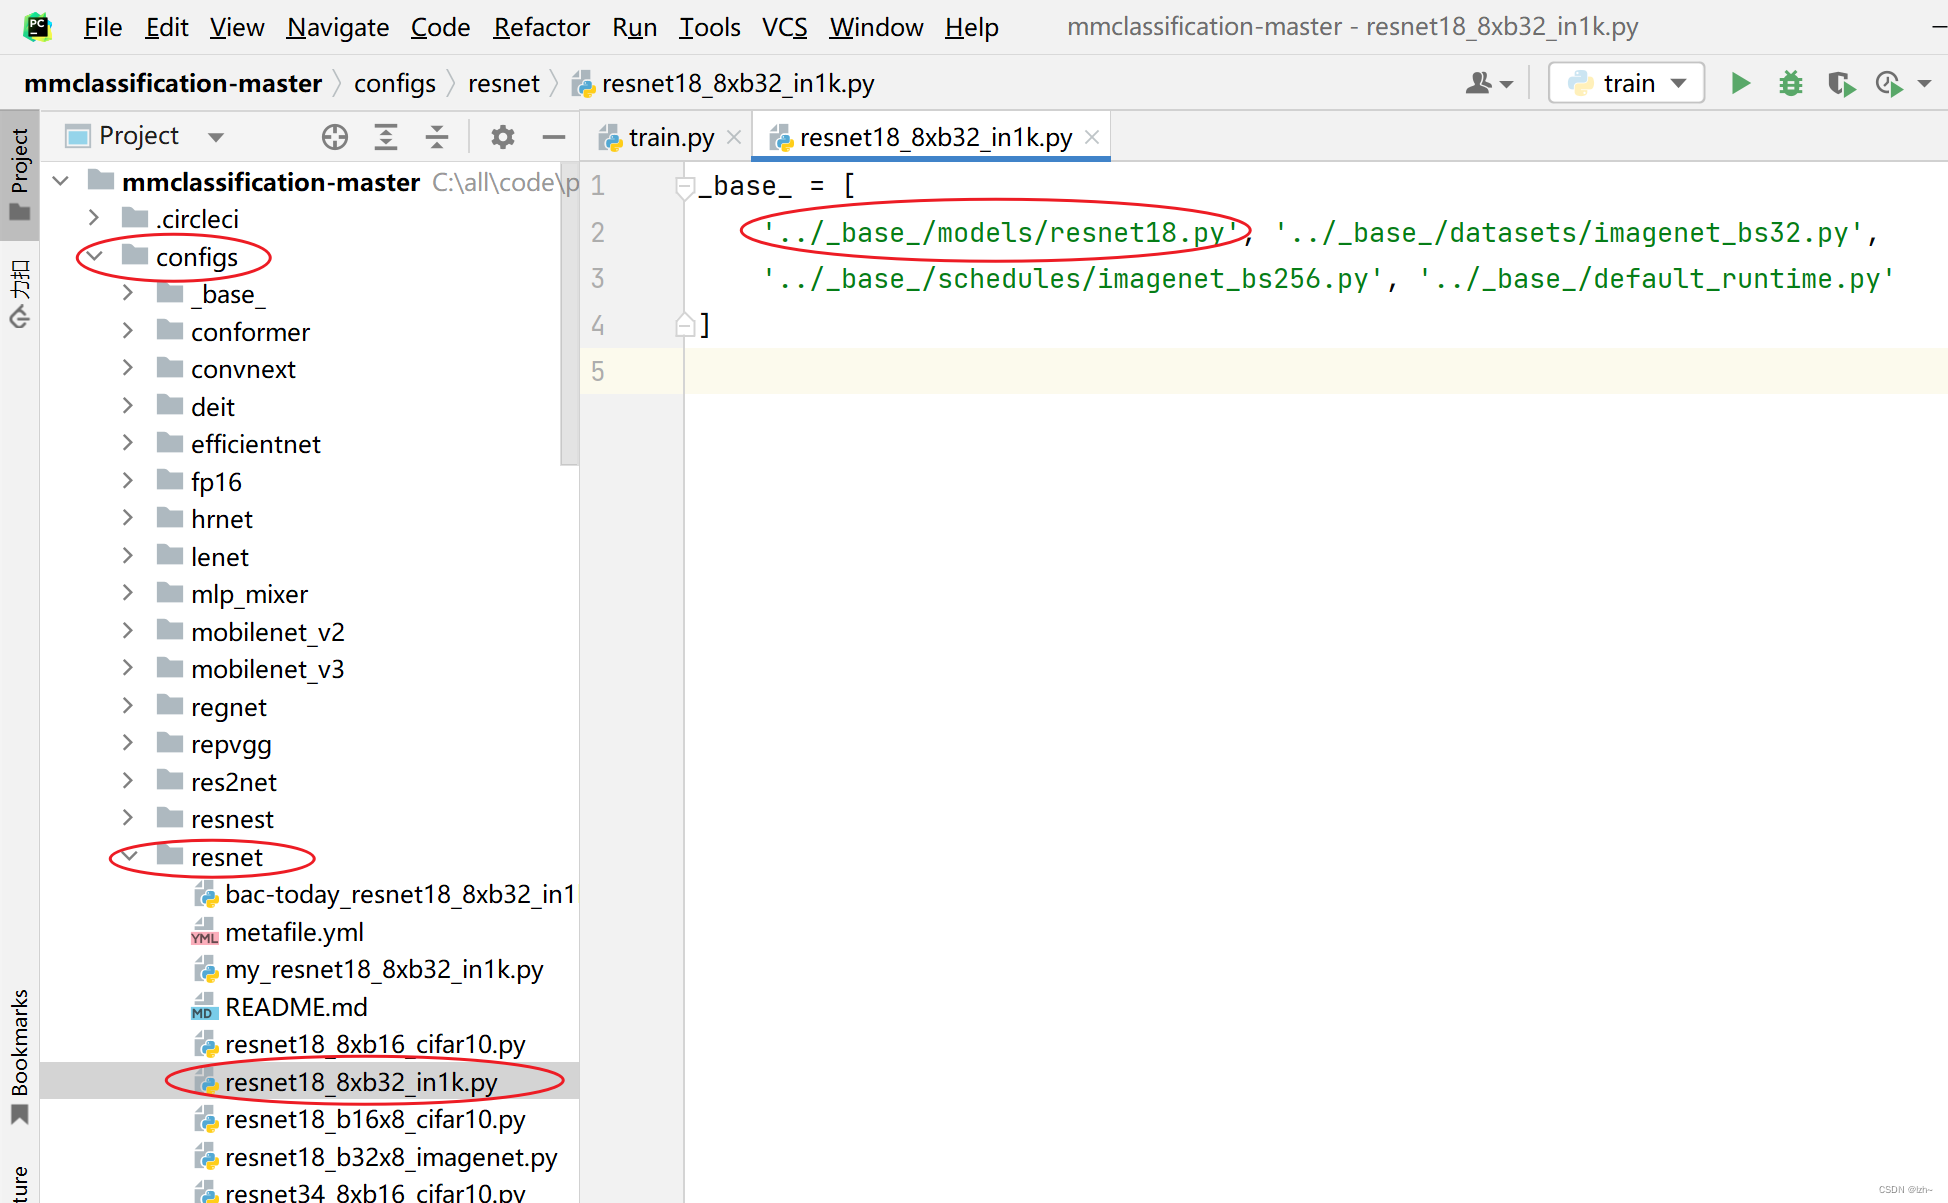Expand the .circleci folder
This screenshot has height=1203, width=1948.
(x=94, y=218)
